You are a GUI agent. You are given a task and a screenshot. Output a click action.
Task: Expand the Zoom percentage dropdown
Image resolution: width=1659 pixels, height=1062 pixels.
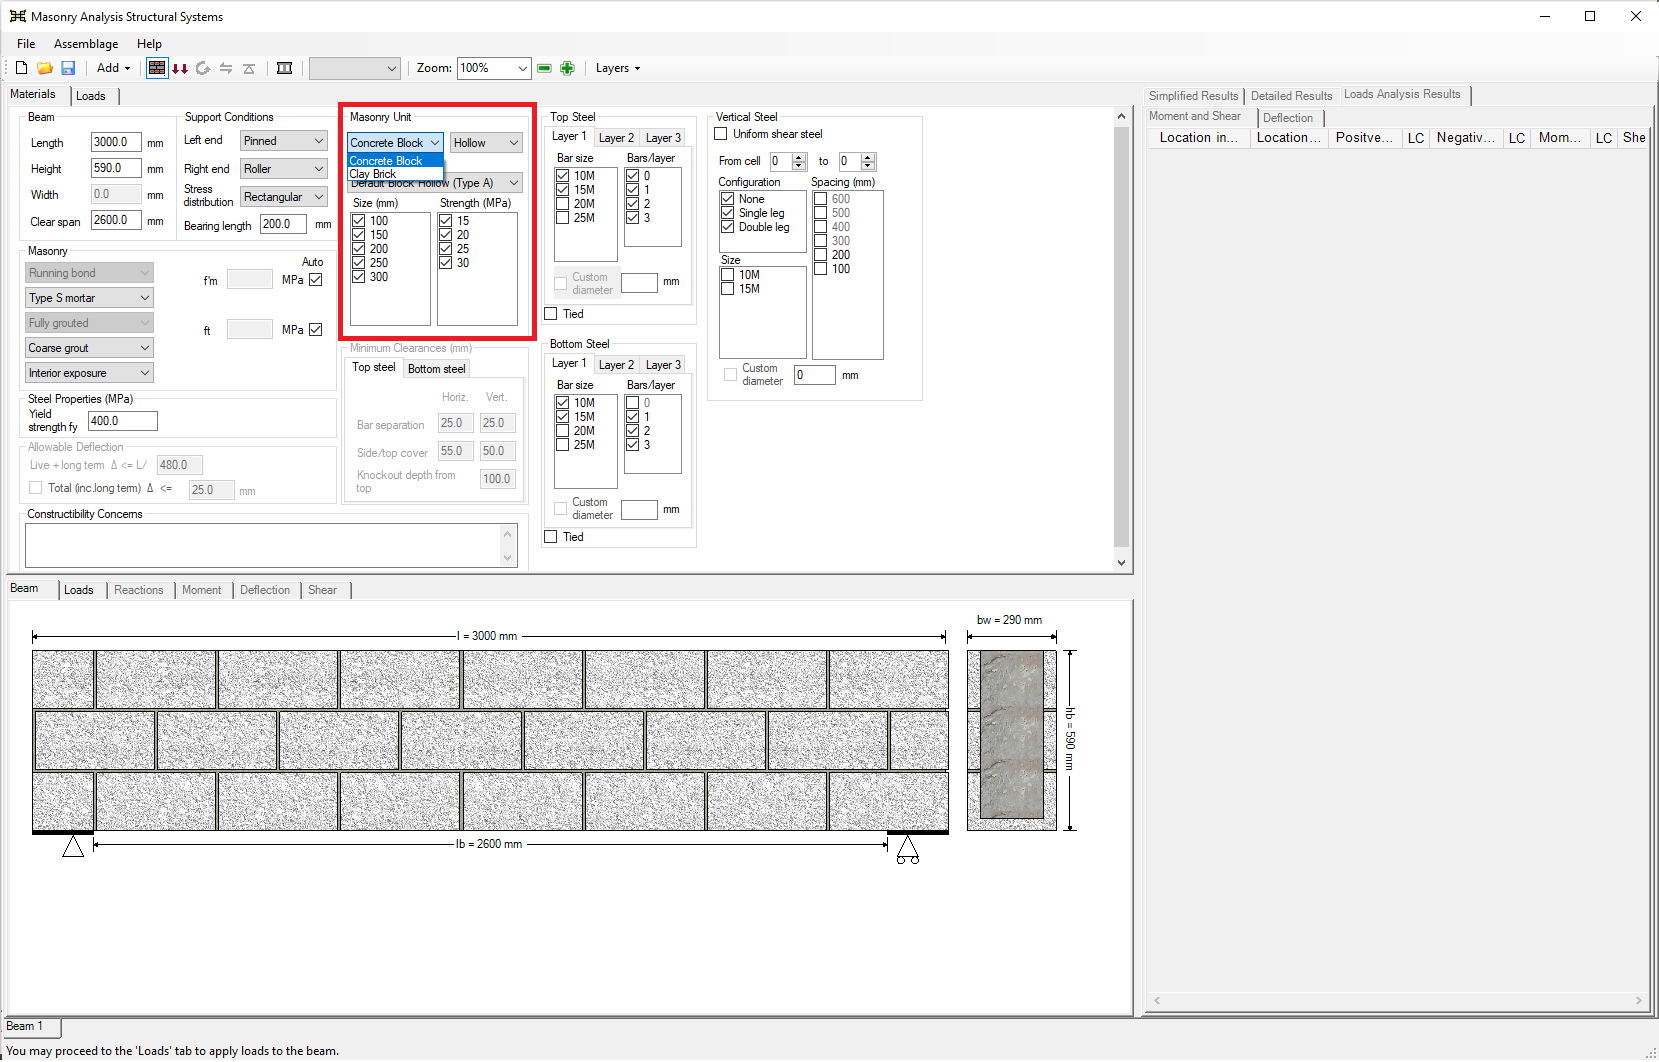522,68
